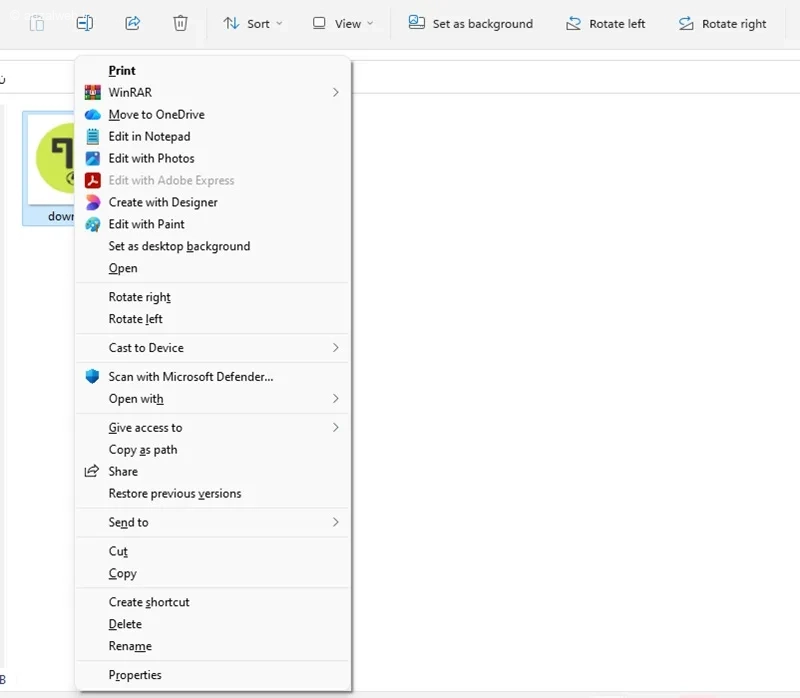This screenshot has width=800, height=698.
Task: Click the Share icon in the top toolbar
Action: (x=132, y=23)
